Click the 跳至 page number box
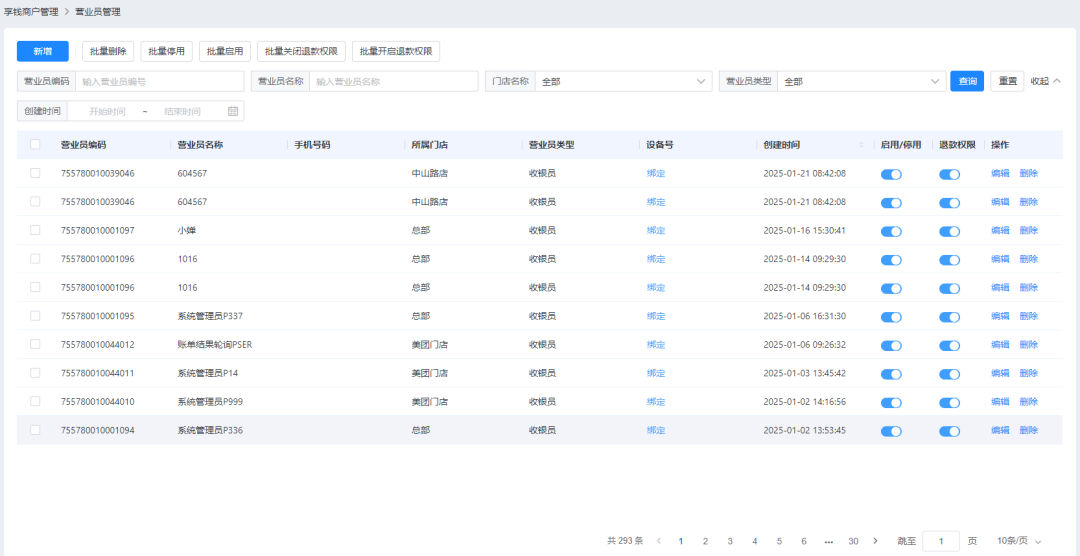 pyautogui.click(x=941, y=541)
